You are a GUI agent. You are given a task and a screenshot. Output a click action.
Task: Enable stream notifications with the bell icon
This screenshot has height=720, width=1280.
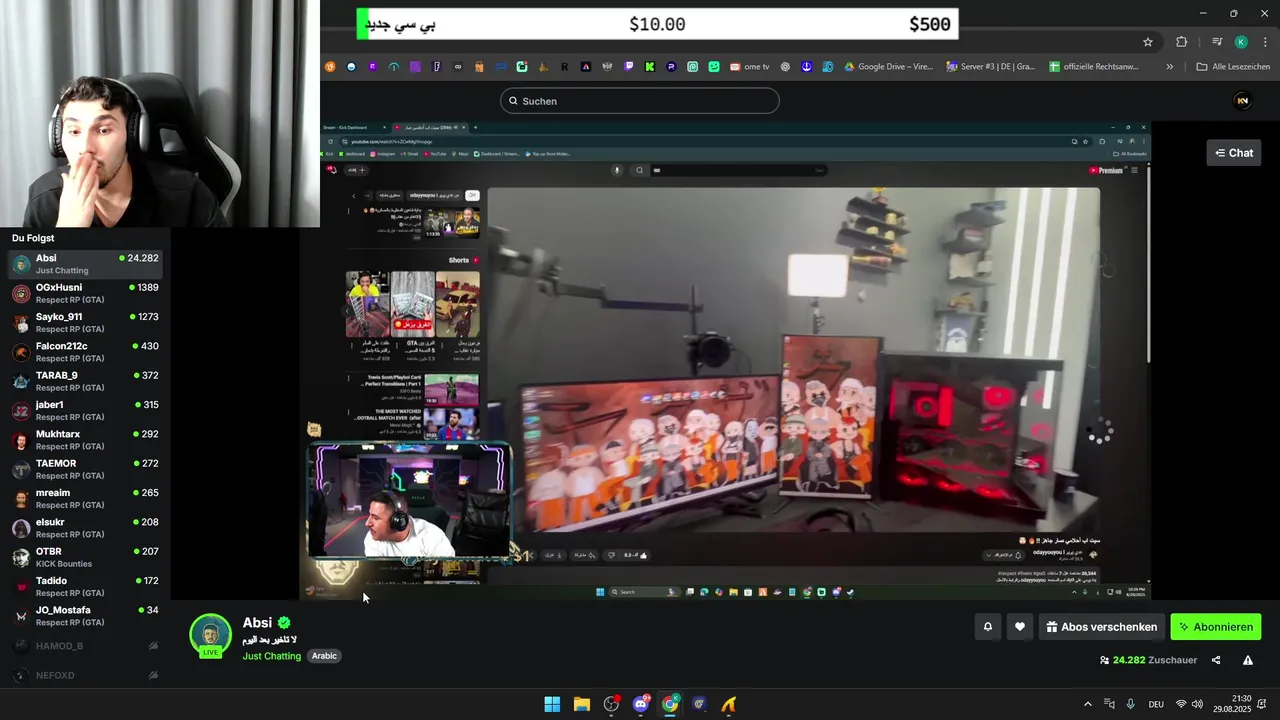987,627
